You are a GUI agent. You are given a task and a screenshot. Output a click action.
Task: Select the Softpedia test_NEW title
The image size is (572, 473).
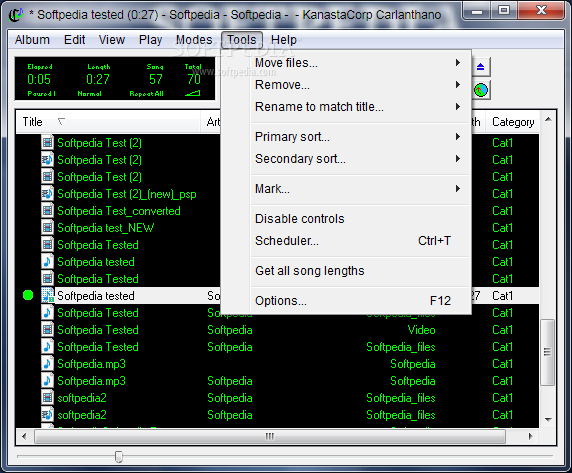tap(106, 228)
